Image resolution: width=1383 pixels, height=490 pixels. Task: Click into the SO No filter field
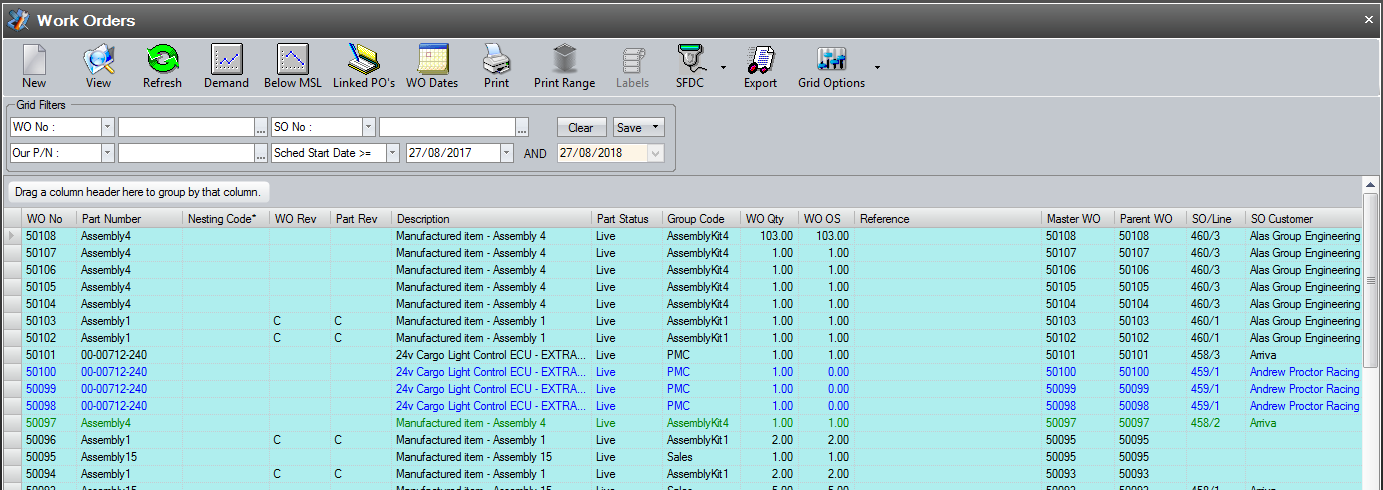(446, 127)
